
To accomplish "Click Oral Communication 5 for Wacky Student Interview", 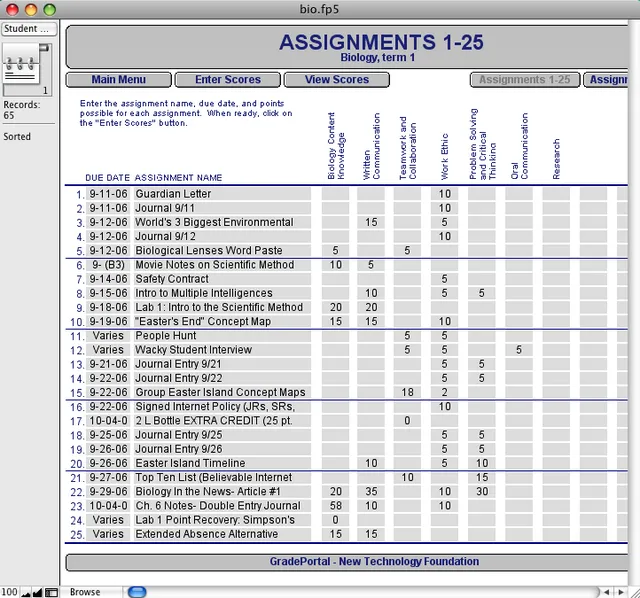I will (x=519, y=350).
